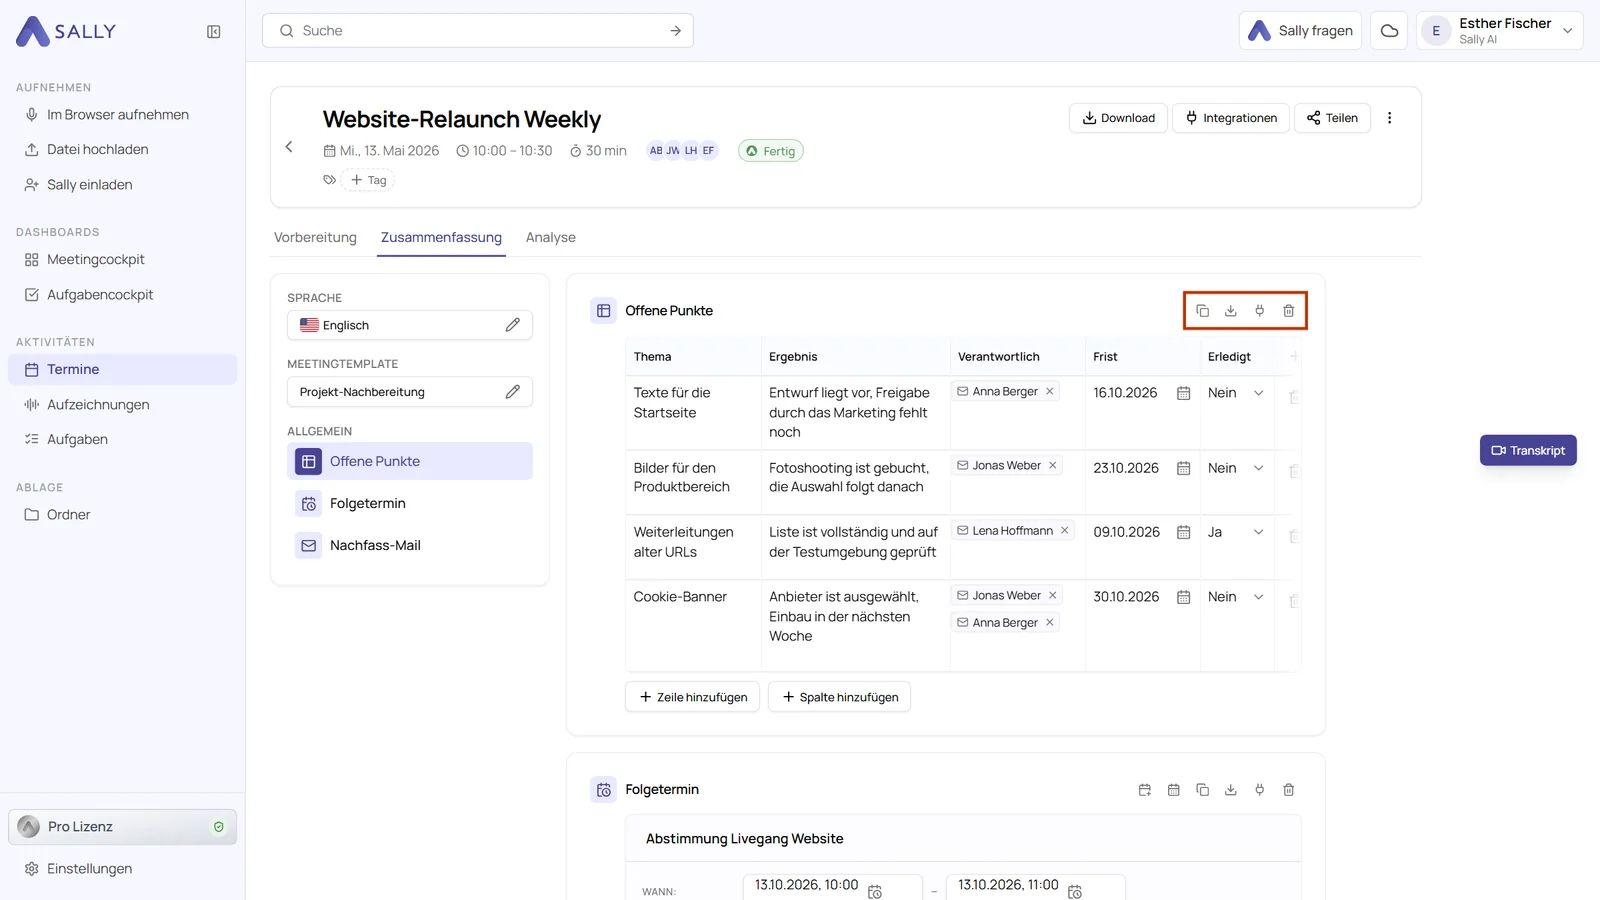The height and width of the screenshot is (900, 1600).
Task: Copy the Folgetermin section
Action: coord(1202,790)
